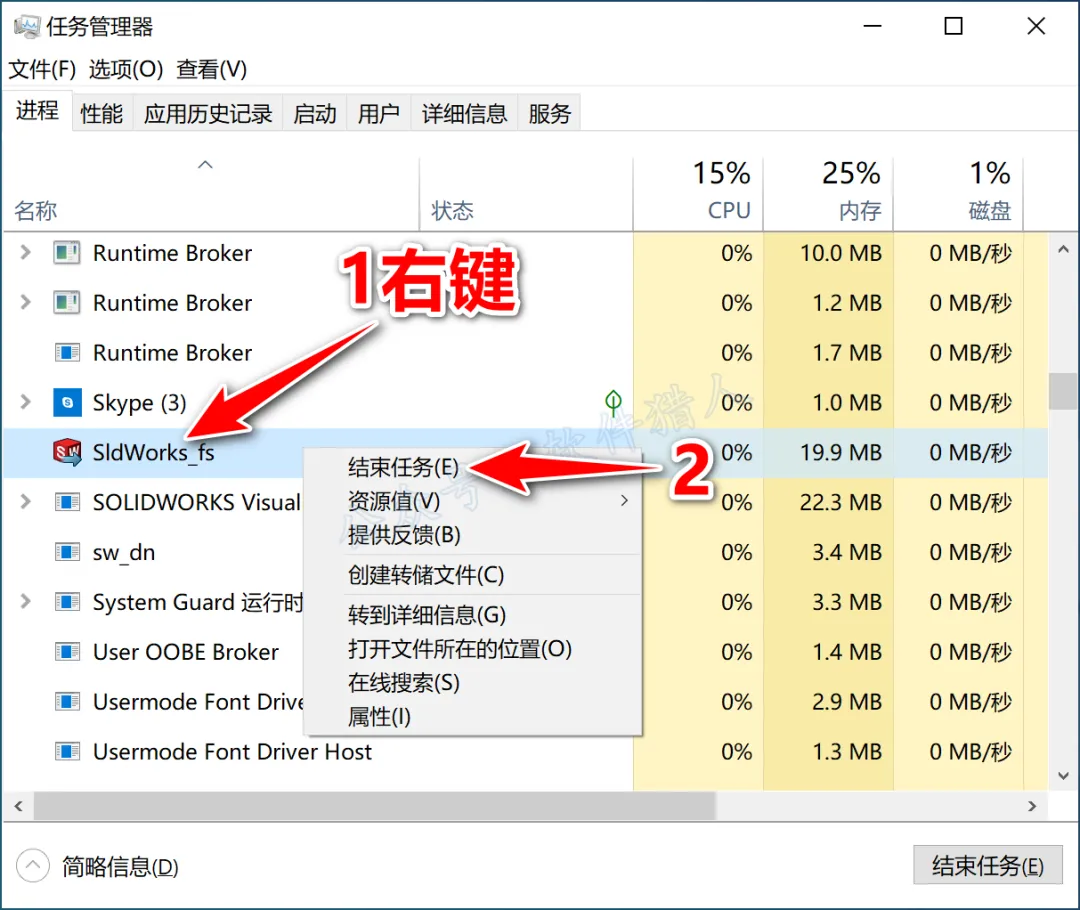Switch to the 应用历史记录 tab
Image resolution: width=1080 pixels, height=910 pixels.
(x=208, y=113)
